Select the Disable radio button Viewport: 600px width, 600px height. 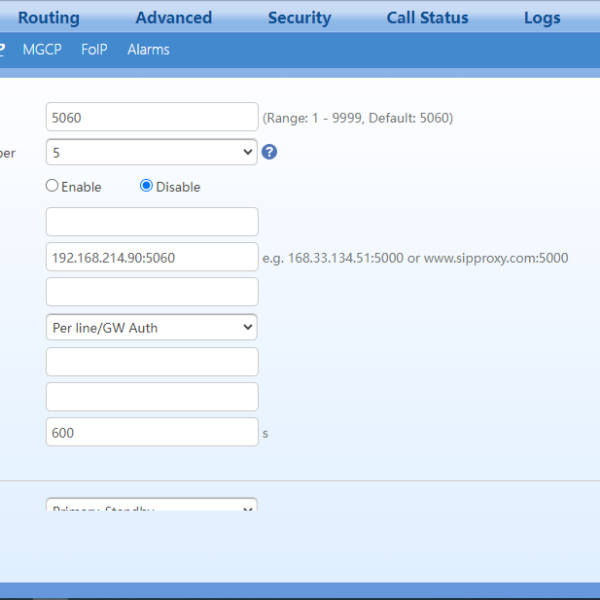click(146, 186)
